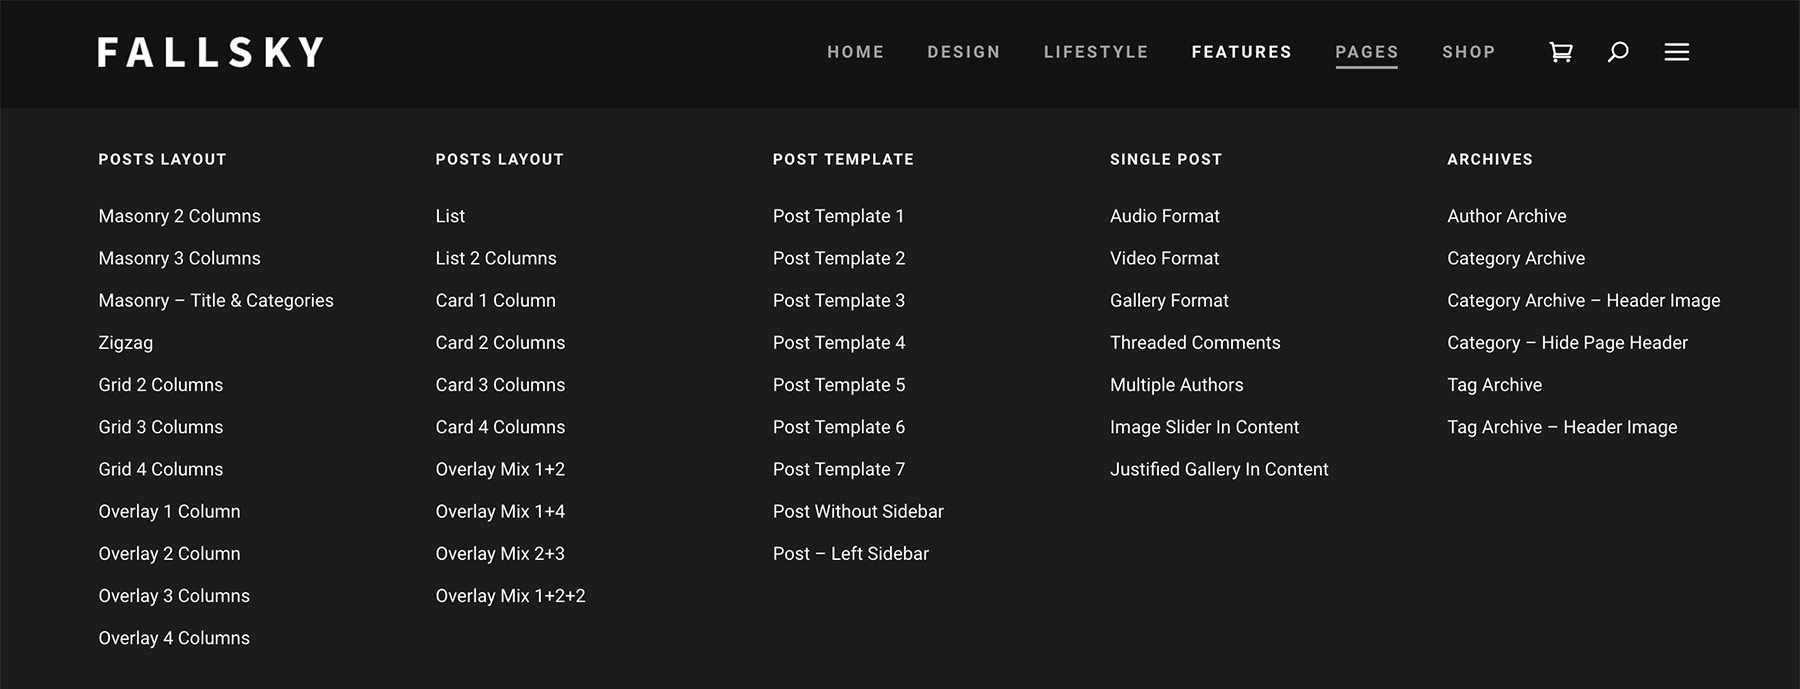Screen dimensions: 1800x689
Task: Select Masonry 3 Columns layout
Action: (x=179, y=258)
